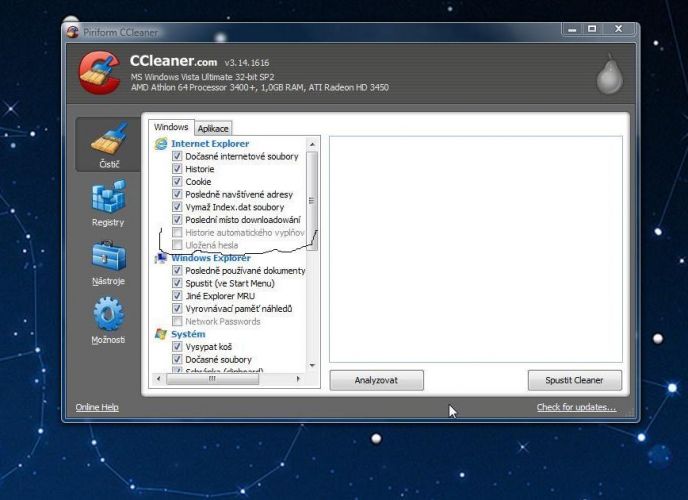Viewport: 688px width, 500px height.
Task: Select the Windows Explorer category heading
Action: pos(211,258)
